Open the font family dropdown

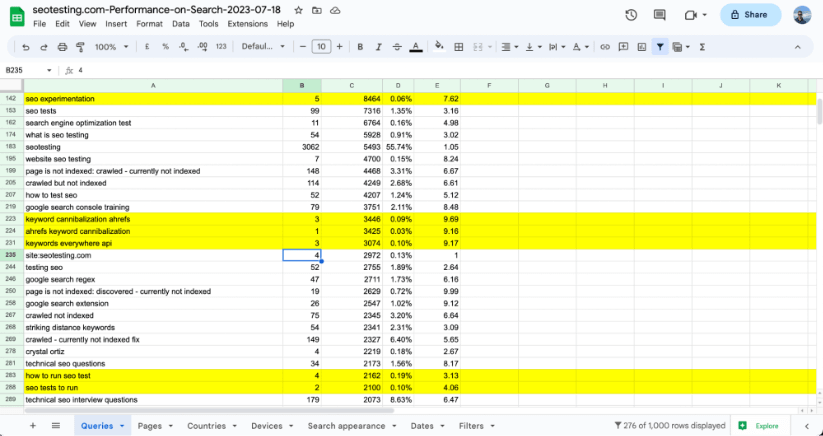click(x=263, y=47)
